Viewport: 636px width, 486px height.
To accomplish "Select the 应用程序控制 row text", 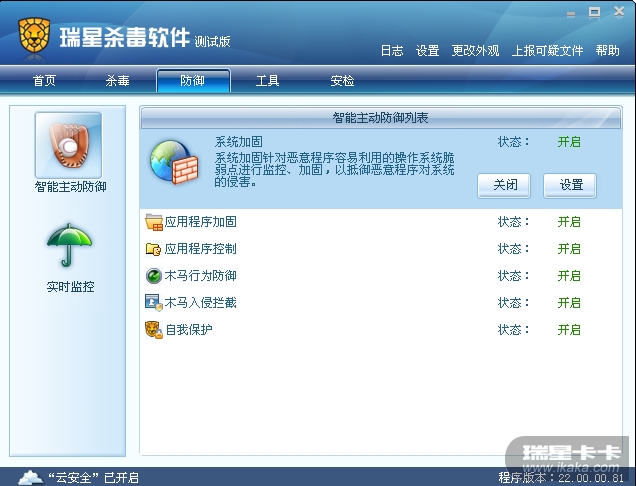I will [200, 249].
